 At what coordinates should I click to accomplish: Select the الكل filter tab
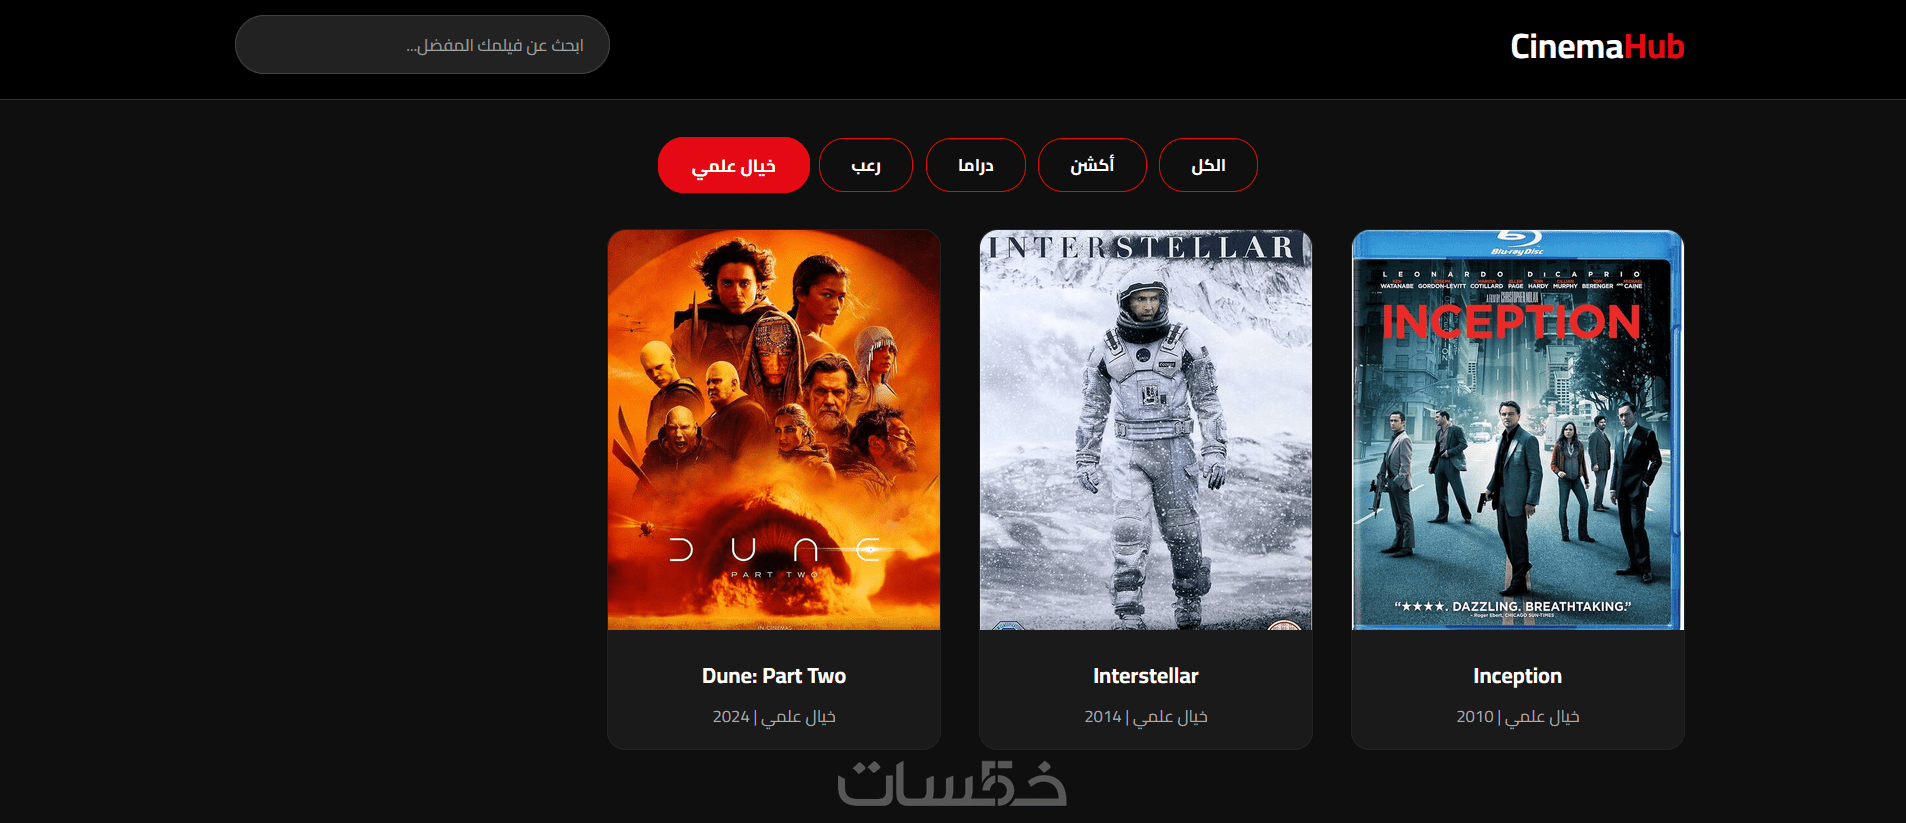tap(1208, 165)
